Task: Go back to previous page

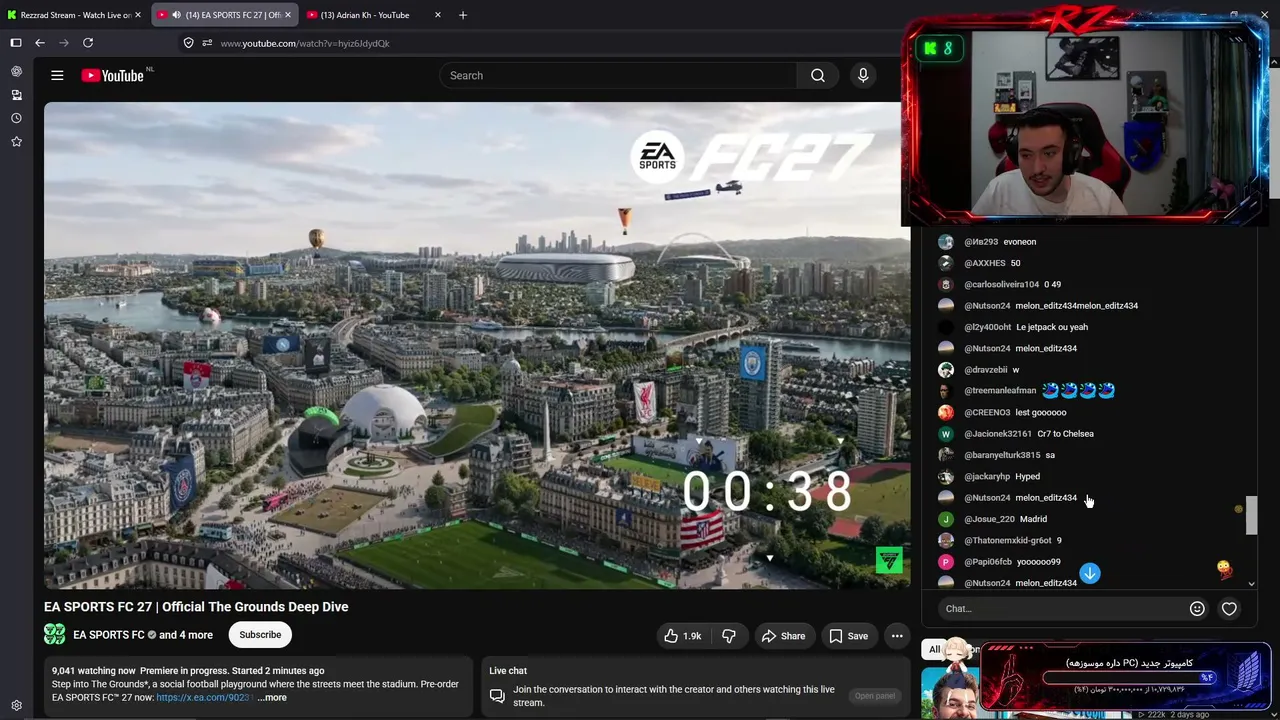Action: 40,43
